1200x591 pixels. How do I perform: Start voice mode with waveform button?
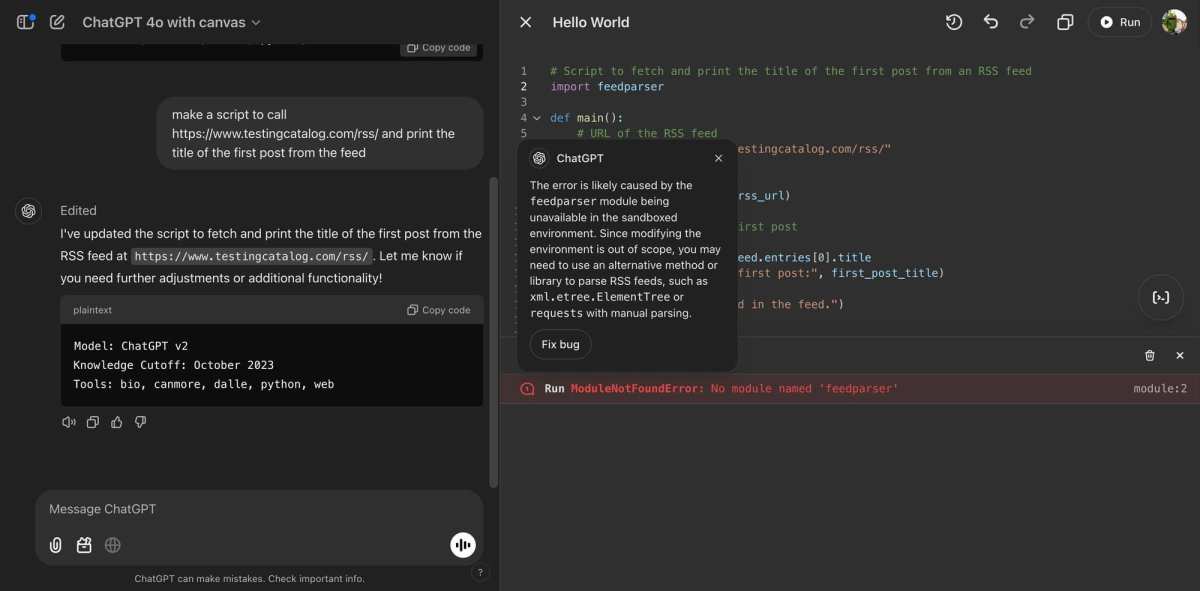pyautogui.click(x=462, y=544)
